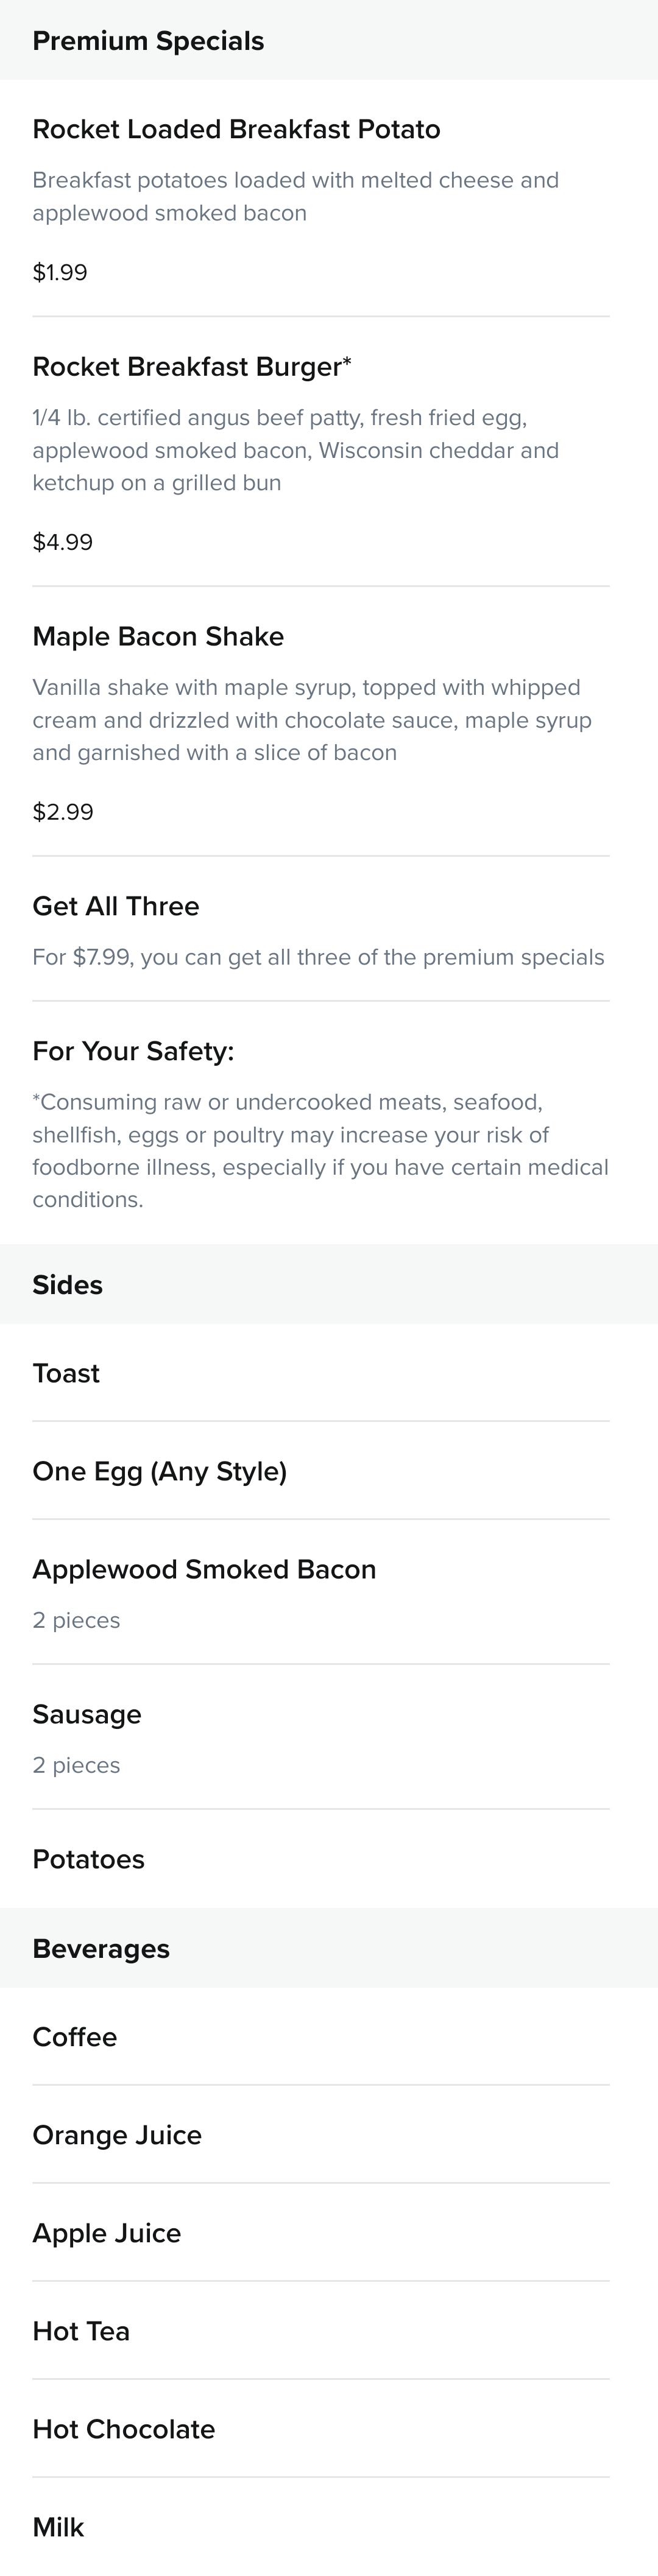Select Coffee from Beverages
This screenshot has height=2576, width=658.
321,2037
